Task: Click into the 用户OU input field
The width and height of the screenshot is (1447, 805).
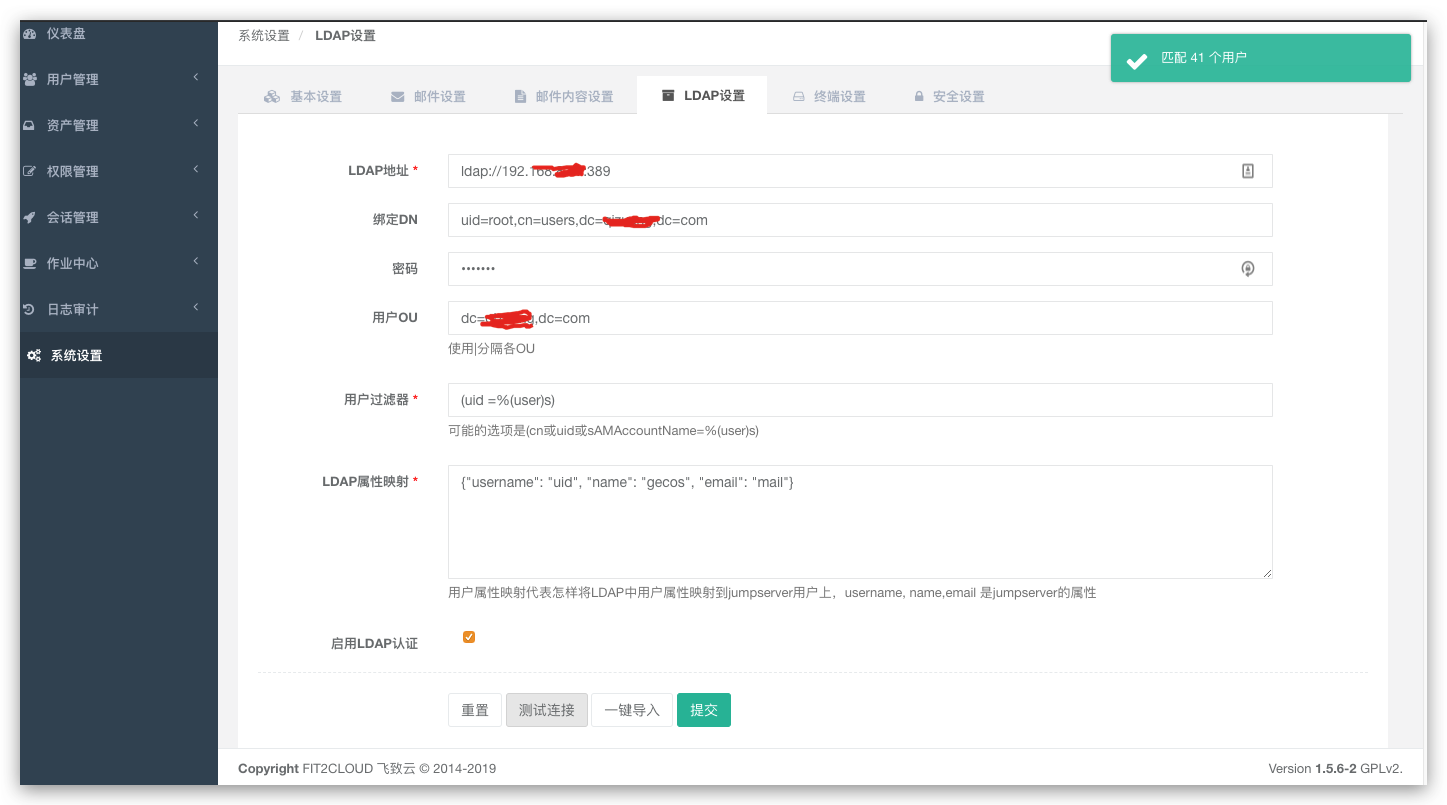Action: click(x=860, y=318)
